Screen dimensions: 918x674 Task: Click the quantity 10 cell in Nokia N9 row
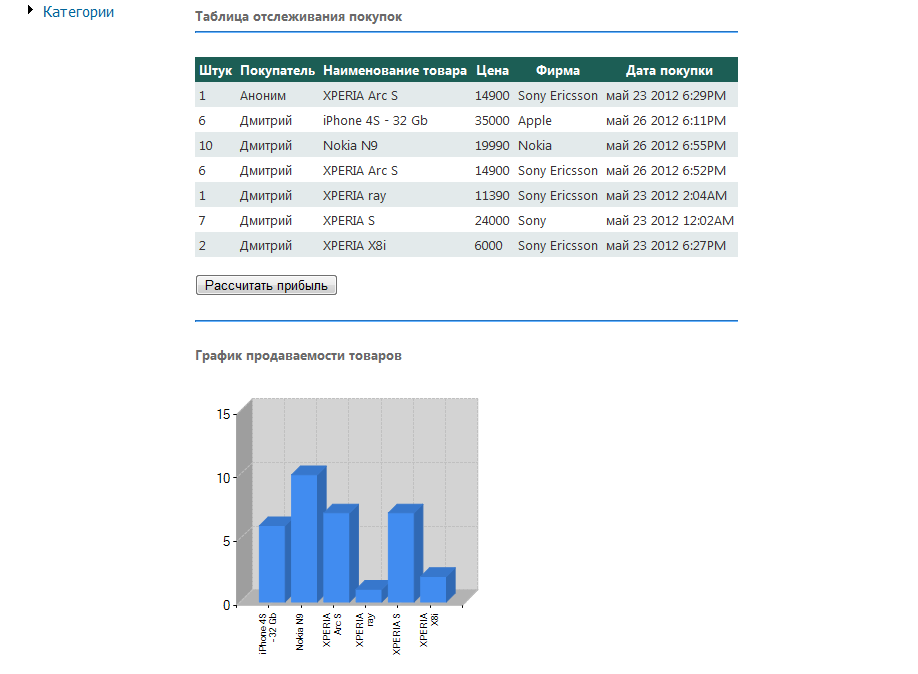pyautogui.click(x=205, y=146)
